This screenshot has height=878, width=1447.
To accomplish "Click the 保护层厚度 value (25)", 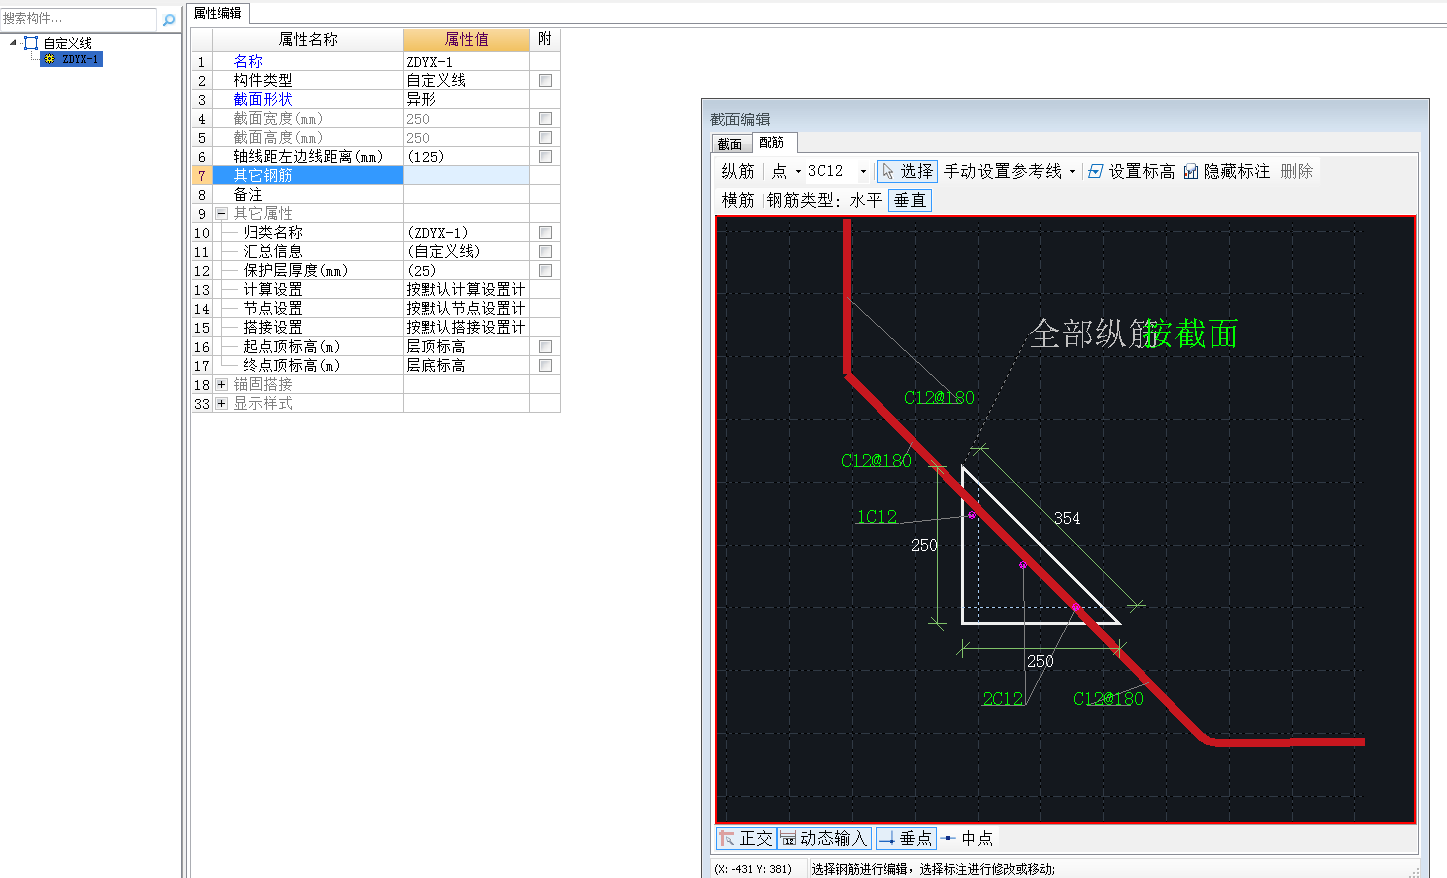I will [466, 270].
